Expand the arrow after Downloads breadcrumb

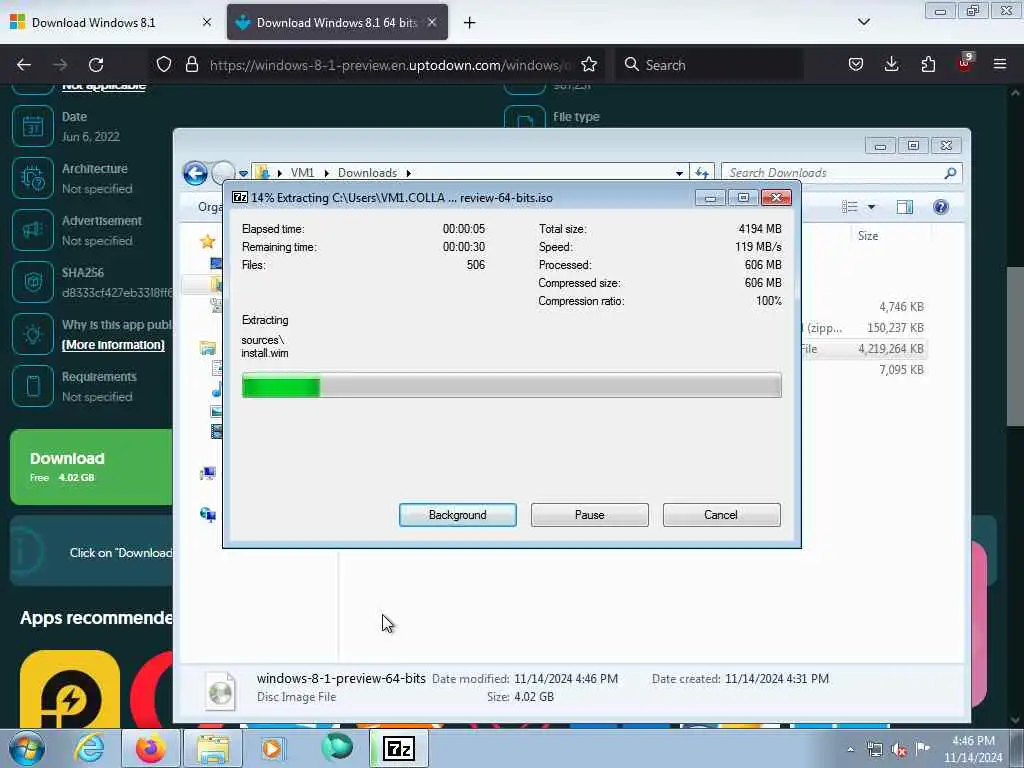click(x=409, y=173)
